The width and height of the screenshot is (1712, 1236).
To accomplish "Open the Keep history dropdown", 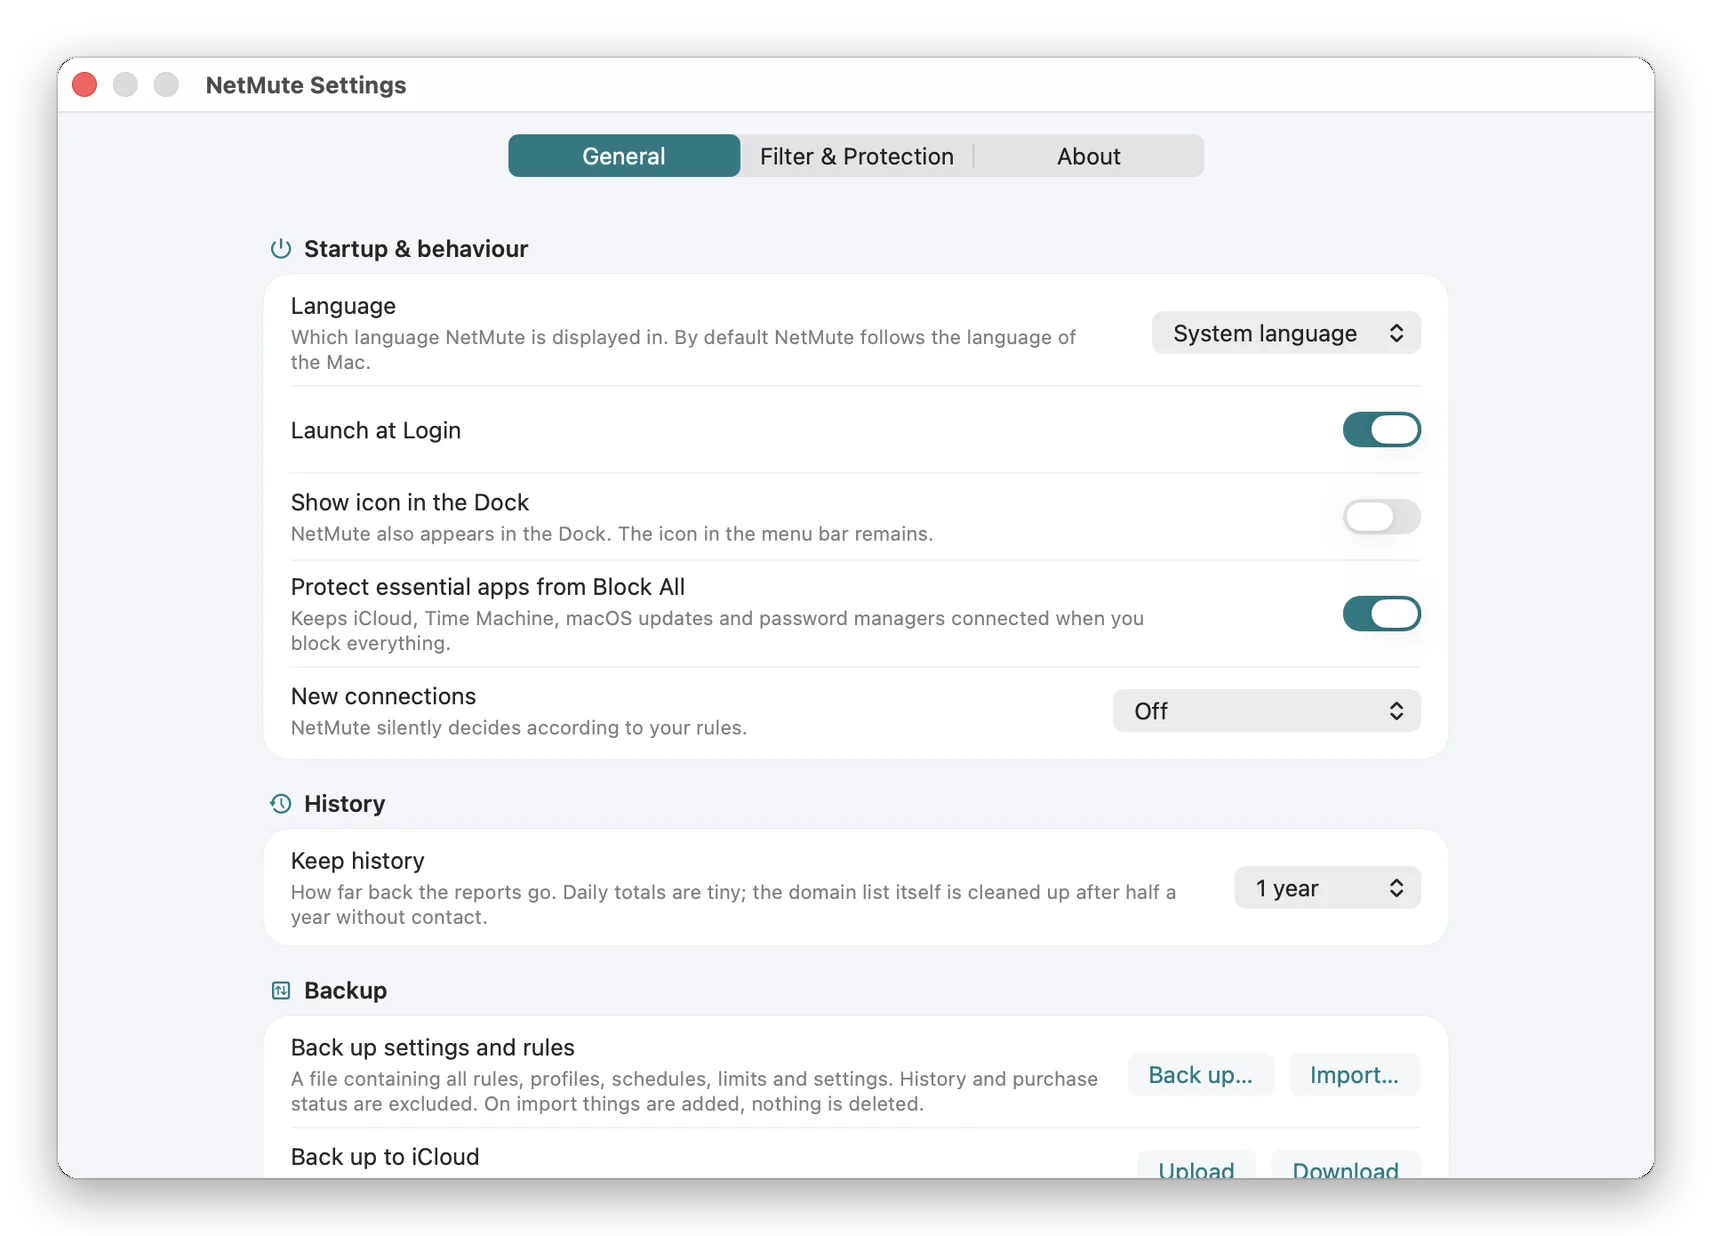I will tap(1327, 888).
